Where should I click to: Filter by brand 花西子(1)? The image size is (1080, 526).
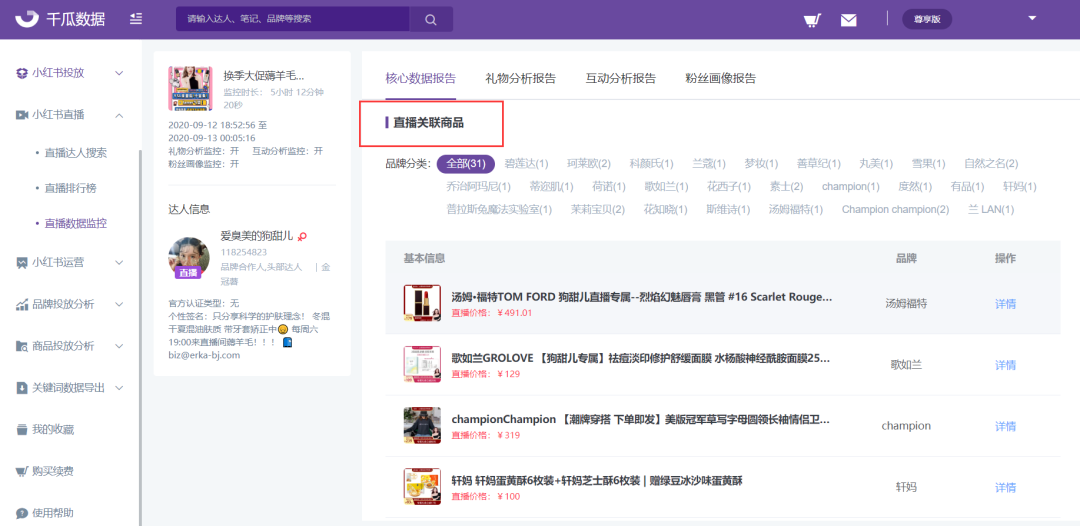tap(729, 187)
